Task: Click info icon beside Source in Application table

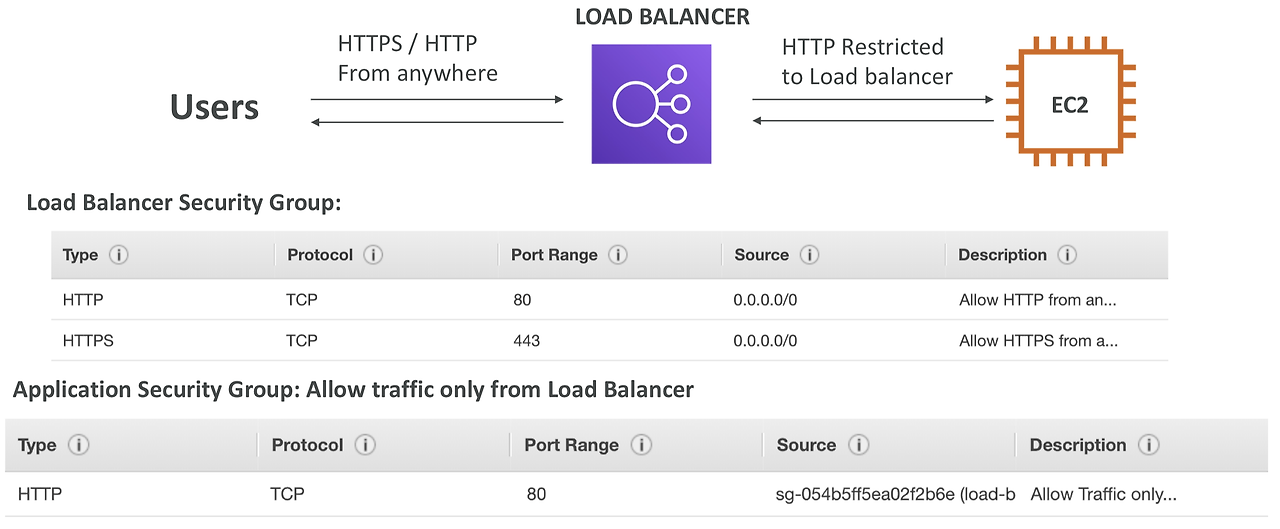Action: 858,445
